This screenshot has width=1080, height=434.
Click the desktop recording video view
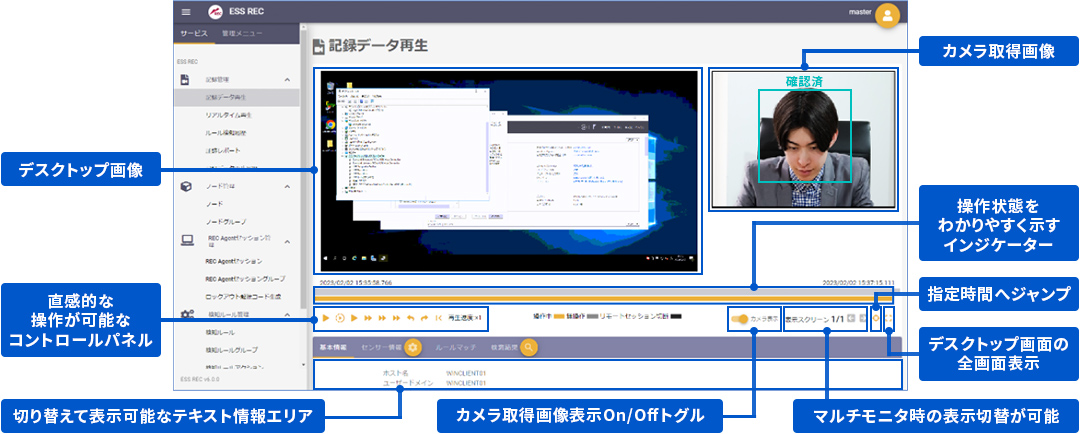coord(508,171)
